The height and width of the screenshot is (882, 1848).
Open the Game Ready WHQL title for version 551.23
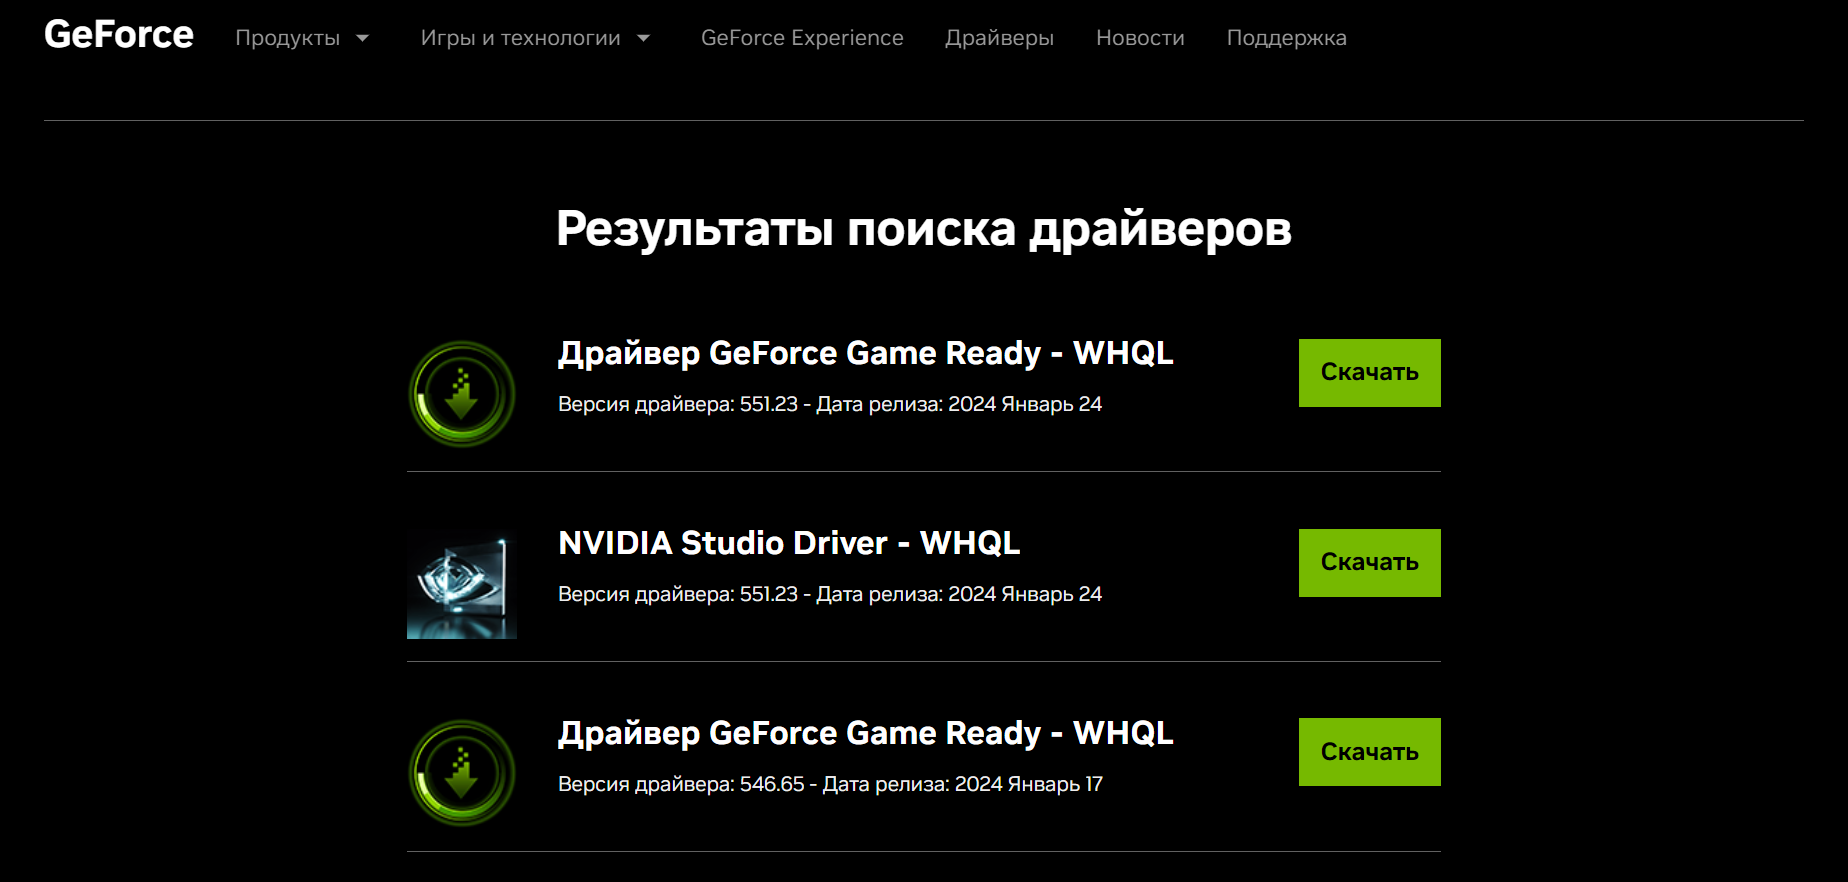pos(866,353)
